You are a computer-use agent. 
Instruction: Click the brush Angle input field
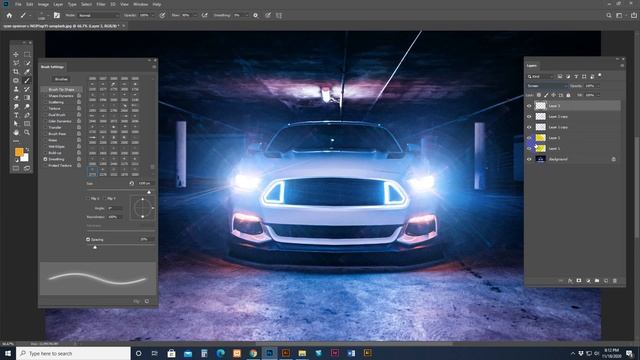pos(115,208)
